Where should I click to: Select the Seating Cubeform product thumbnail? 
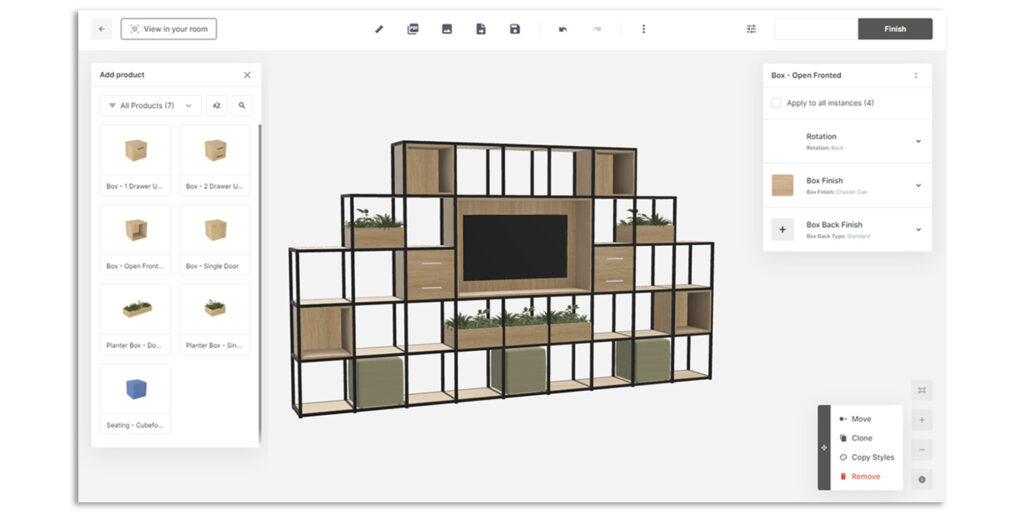point(135,390)
